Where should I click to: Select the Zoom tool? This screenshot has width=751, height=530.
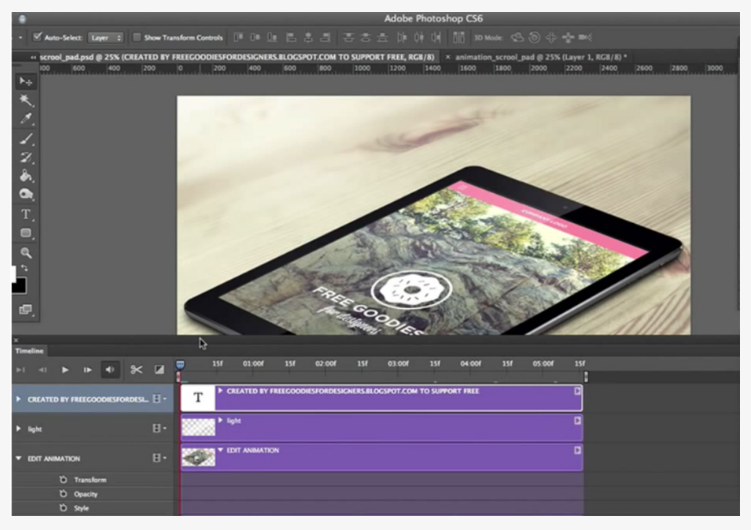click(x=26, y=253)
